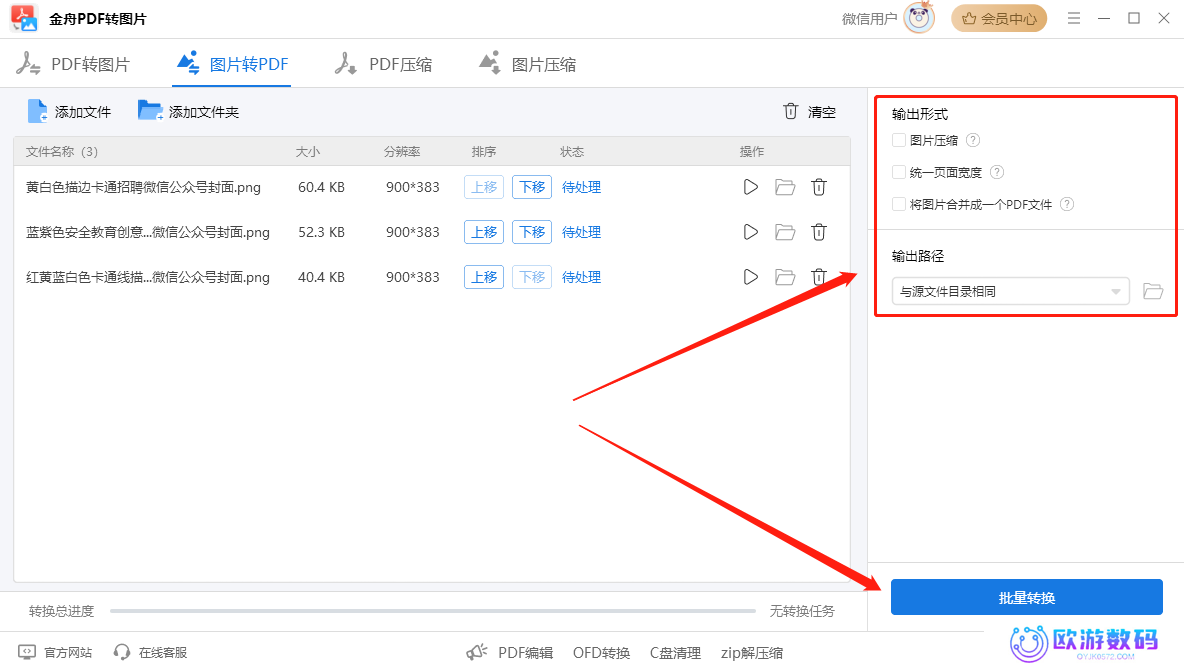The height and width of the screenshot is (669, 1184).
Task: Open PDF编辑 from bottom bar
Action: 526,653
